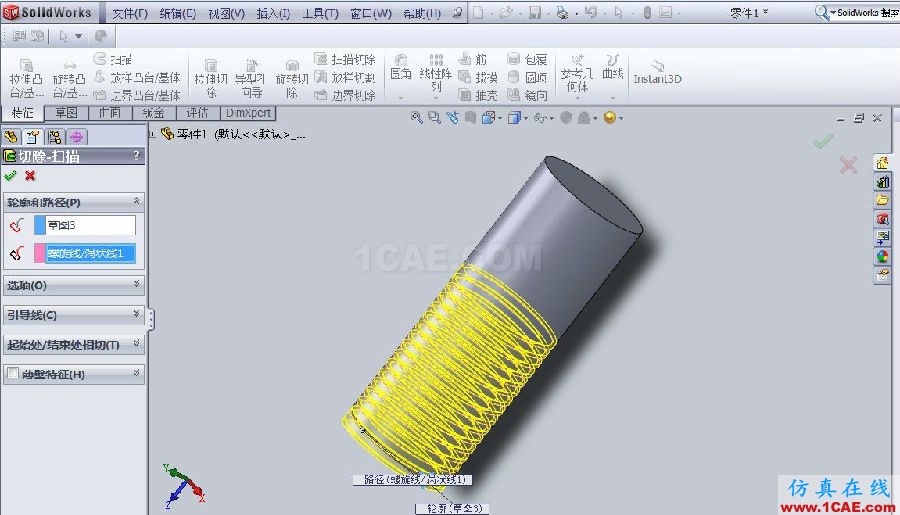
Task: Click the Previous View icon
Action: pyautogui.click(x=453, y=118)
